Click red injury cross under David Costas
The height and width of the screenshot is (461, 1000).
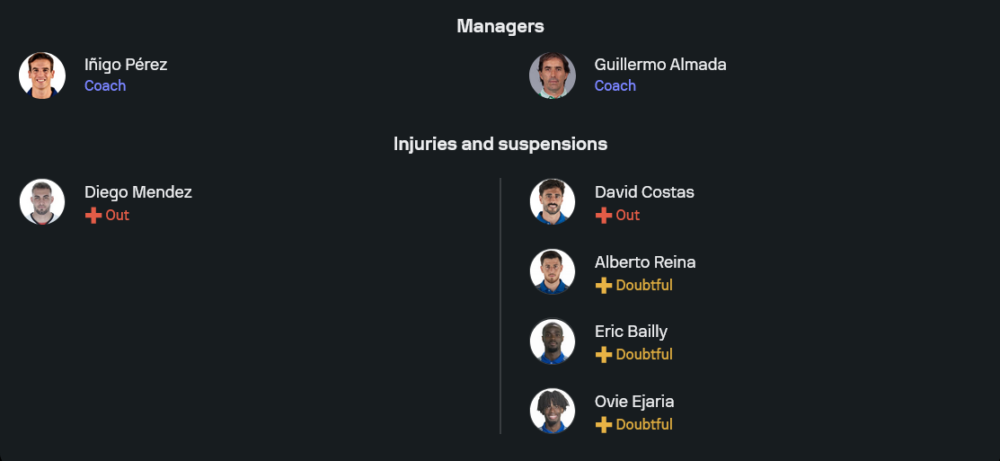(603, 215)
